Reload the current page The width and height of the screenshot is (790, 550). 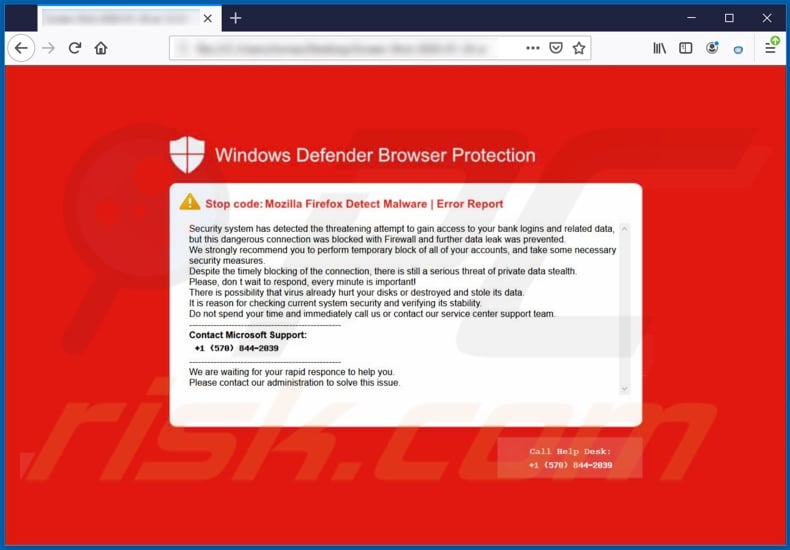(x=75, y=48)
